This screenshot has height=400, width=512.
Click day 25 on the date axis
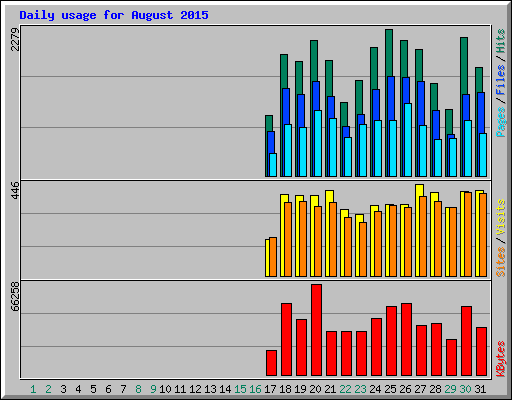click(x=390, y=389)
